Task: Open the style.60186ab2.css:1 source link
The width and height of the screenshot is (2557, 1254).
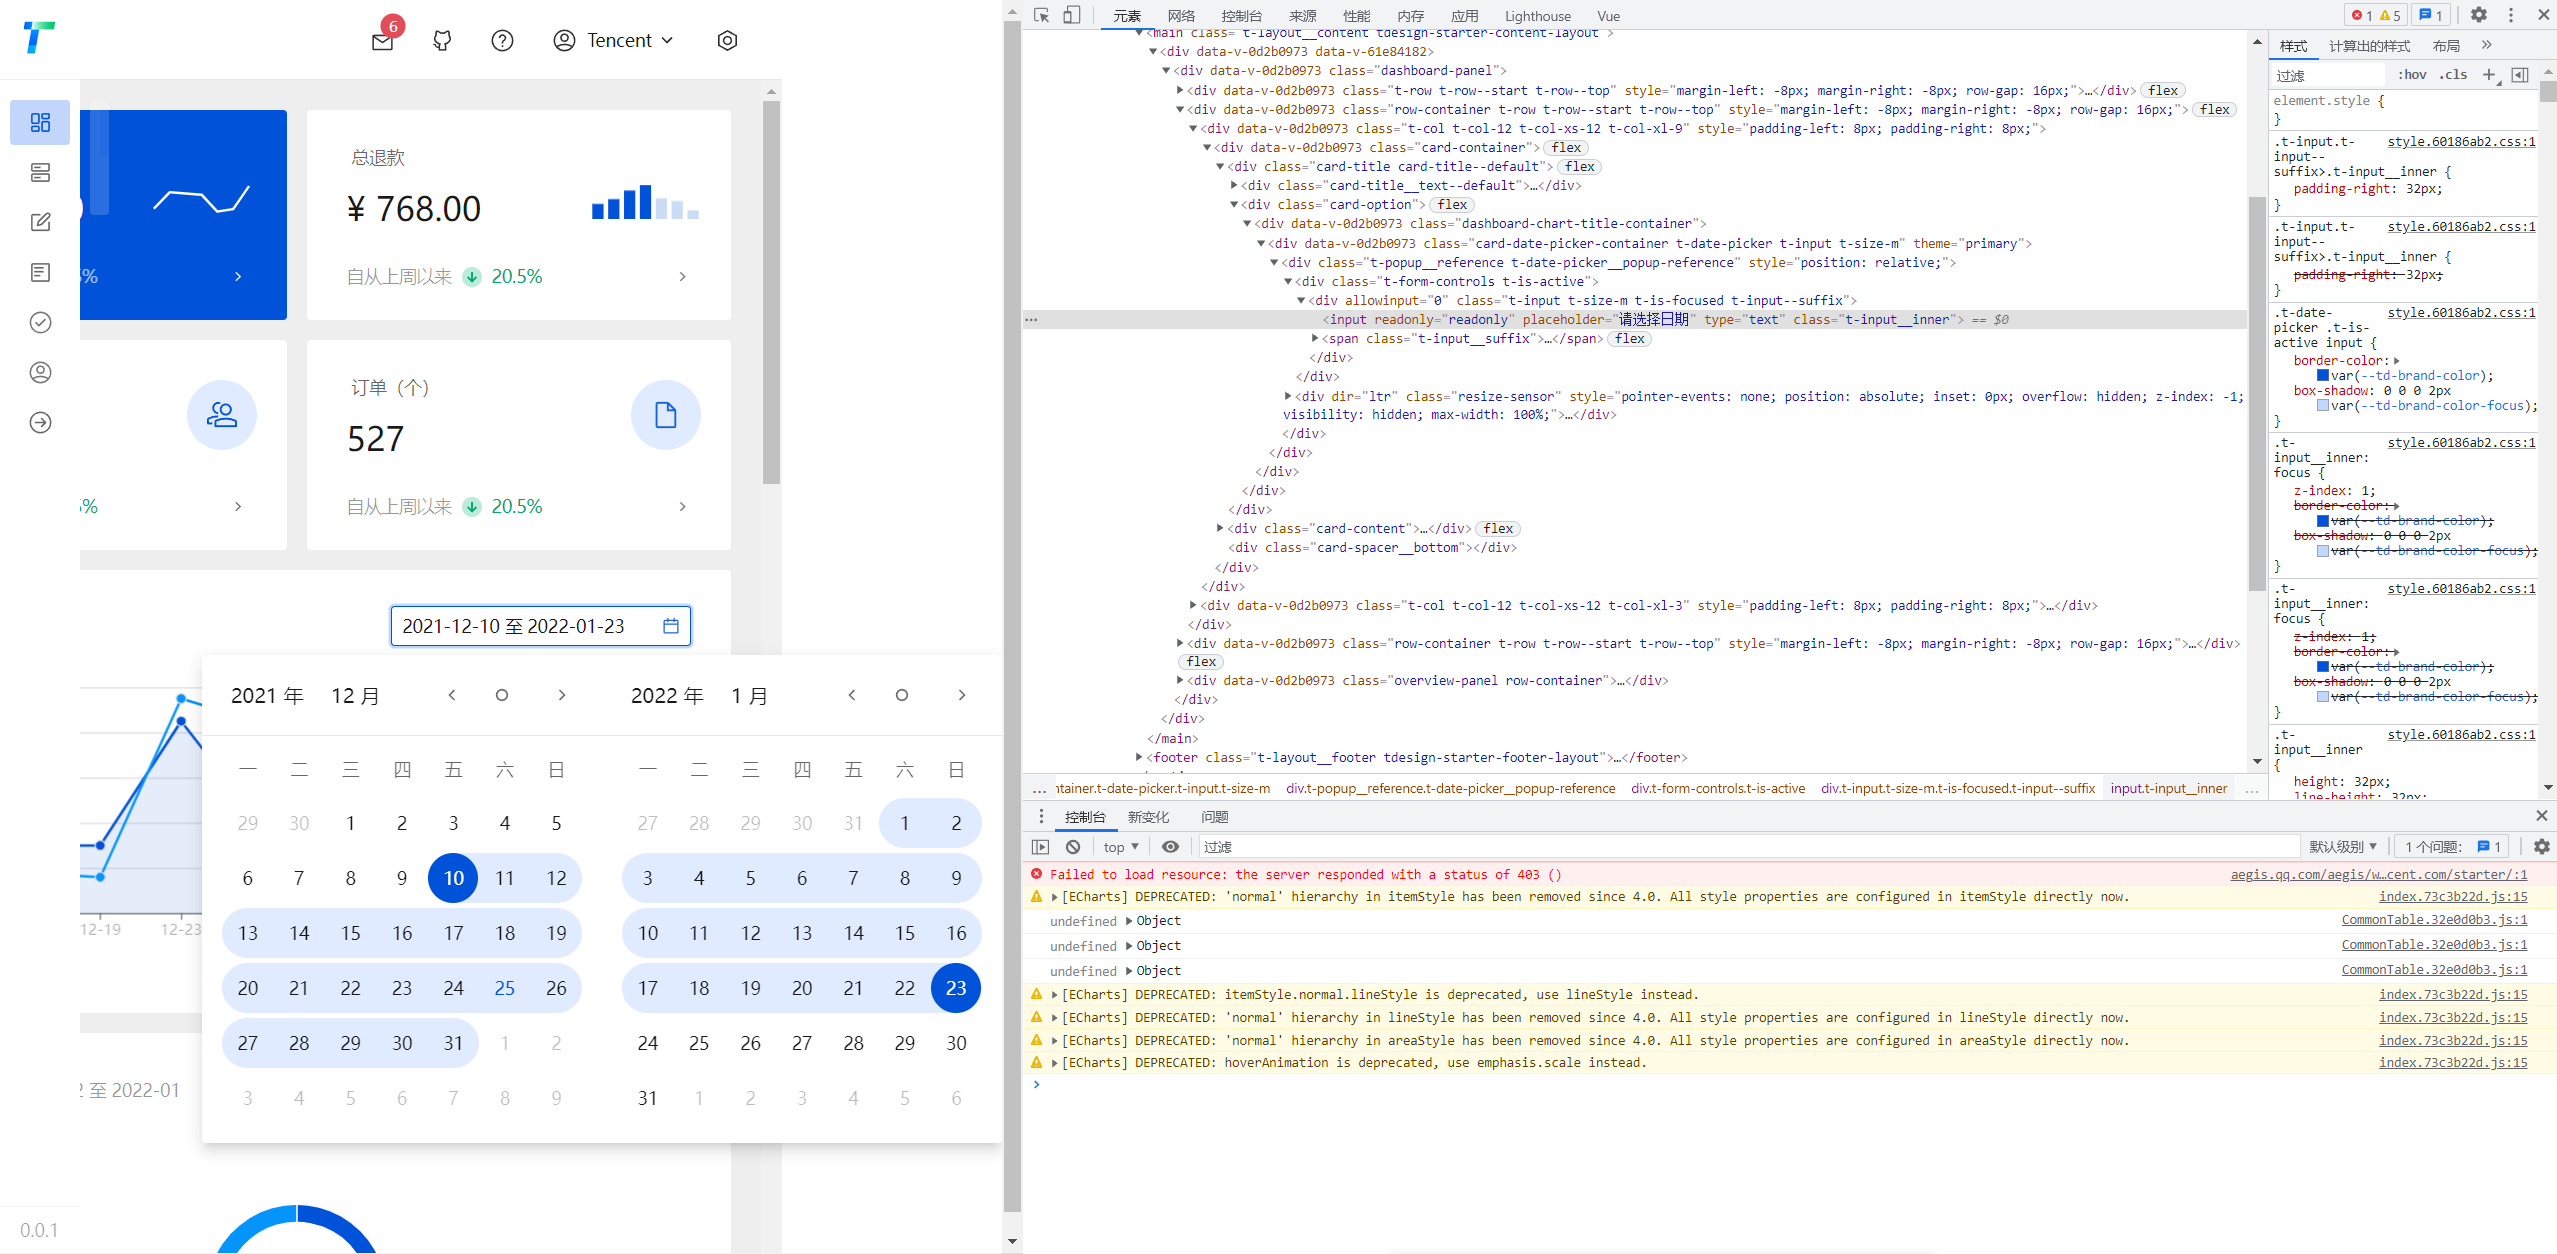Action: pos(2462,141)
